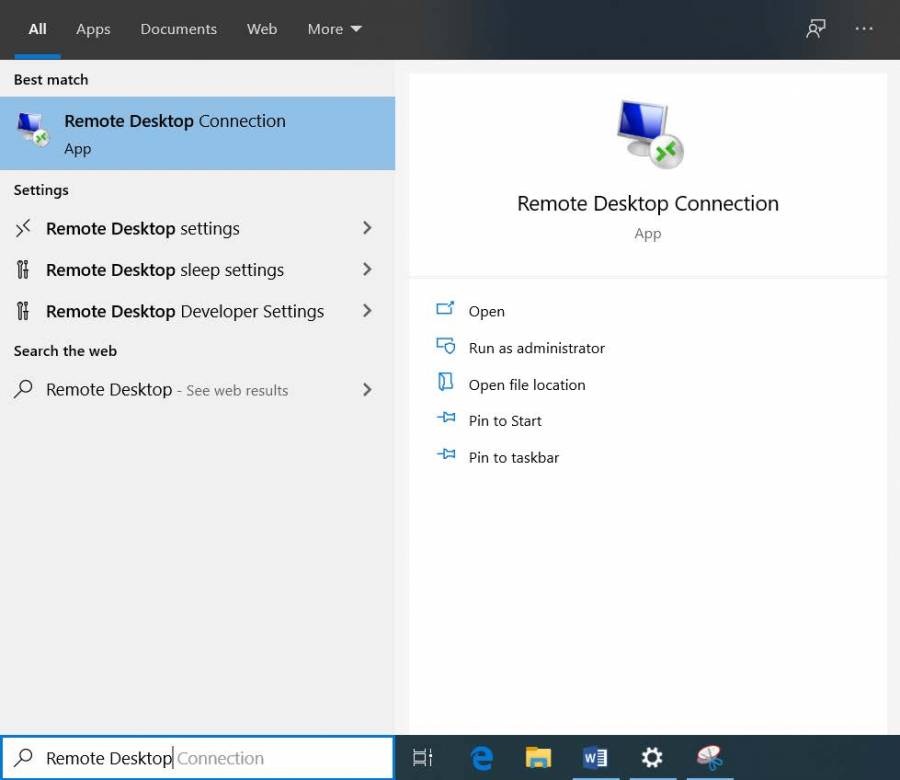Click the Run as administrator shield icon
The image size is (900, 780).
[x=446, y=346]
